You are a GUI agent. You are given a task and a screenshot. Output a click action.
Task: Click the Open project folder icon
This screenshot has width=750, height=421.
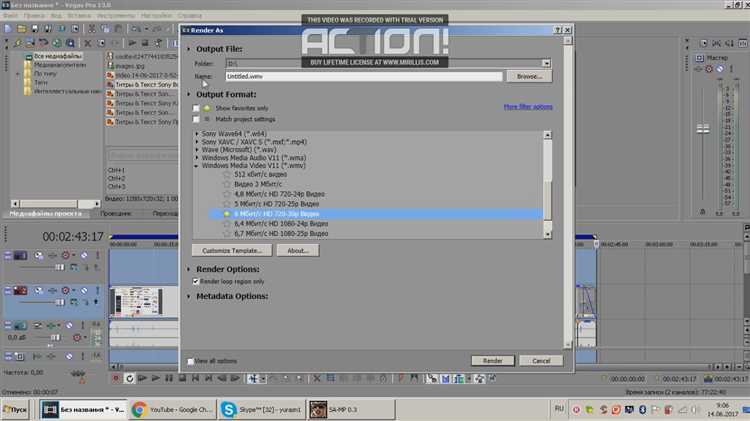pos(22,29)
